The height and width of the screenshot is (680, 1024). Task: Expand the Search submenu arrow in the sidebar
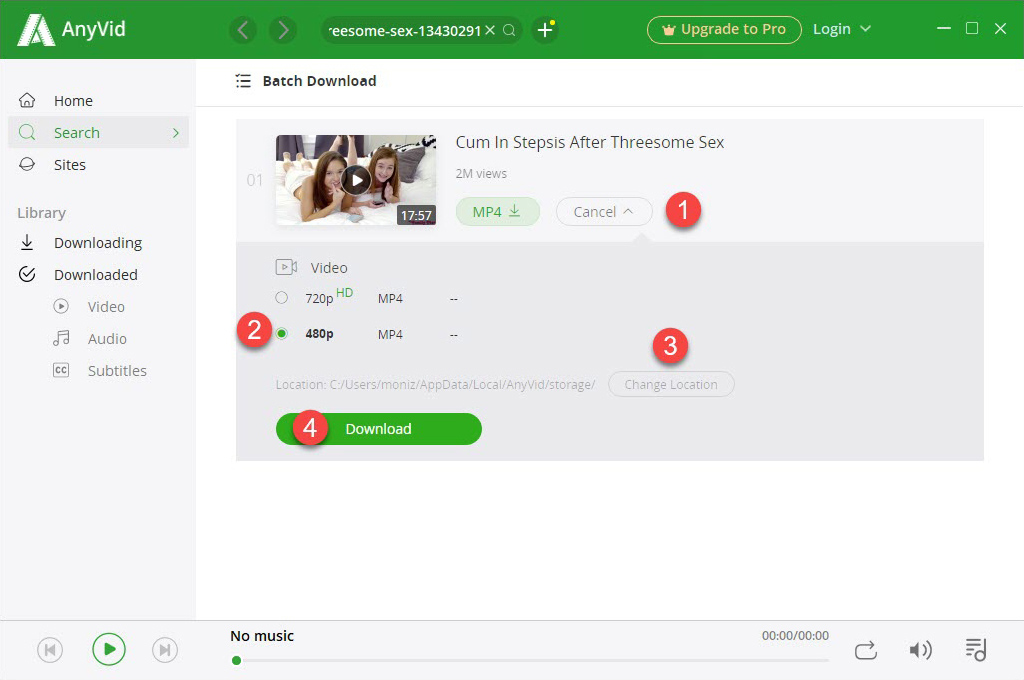[x=175, y=133]
